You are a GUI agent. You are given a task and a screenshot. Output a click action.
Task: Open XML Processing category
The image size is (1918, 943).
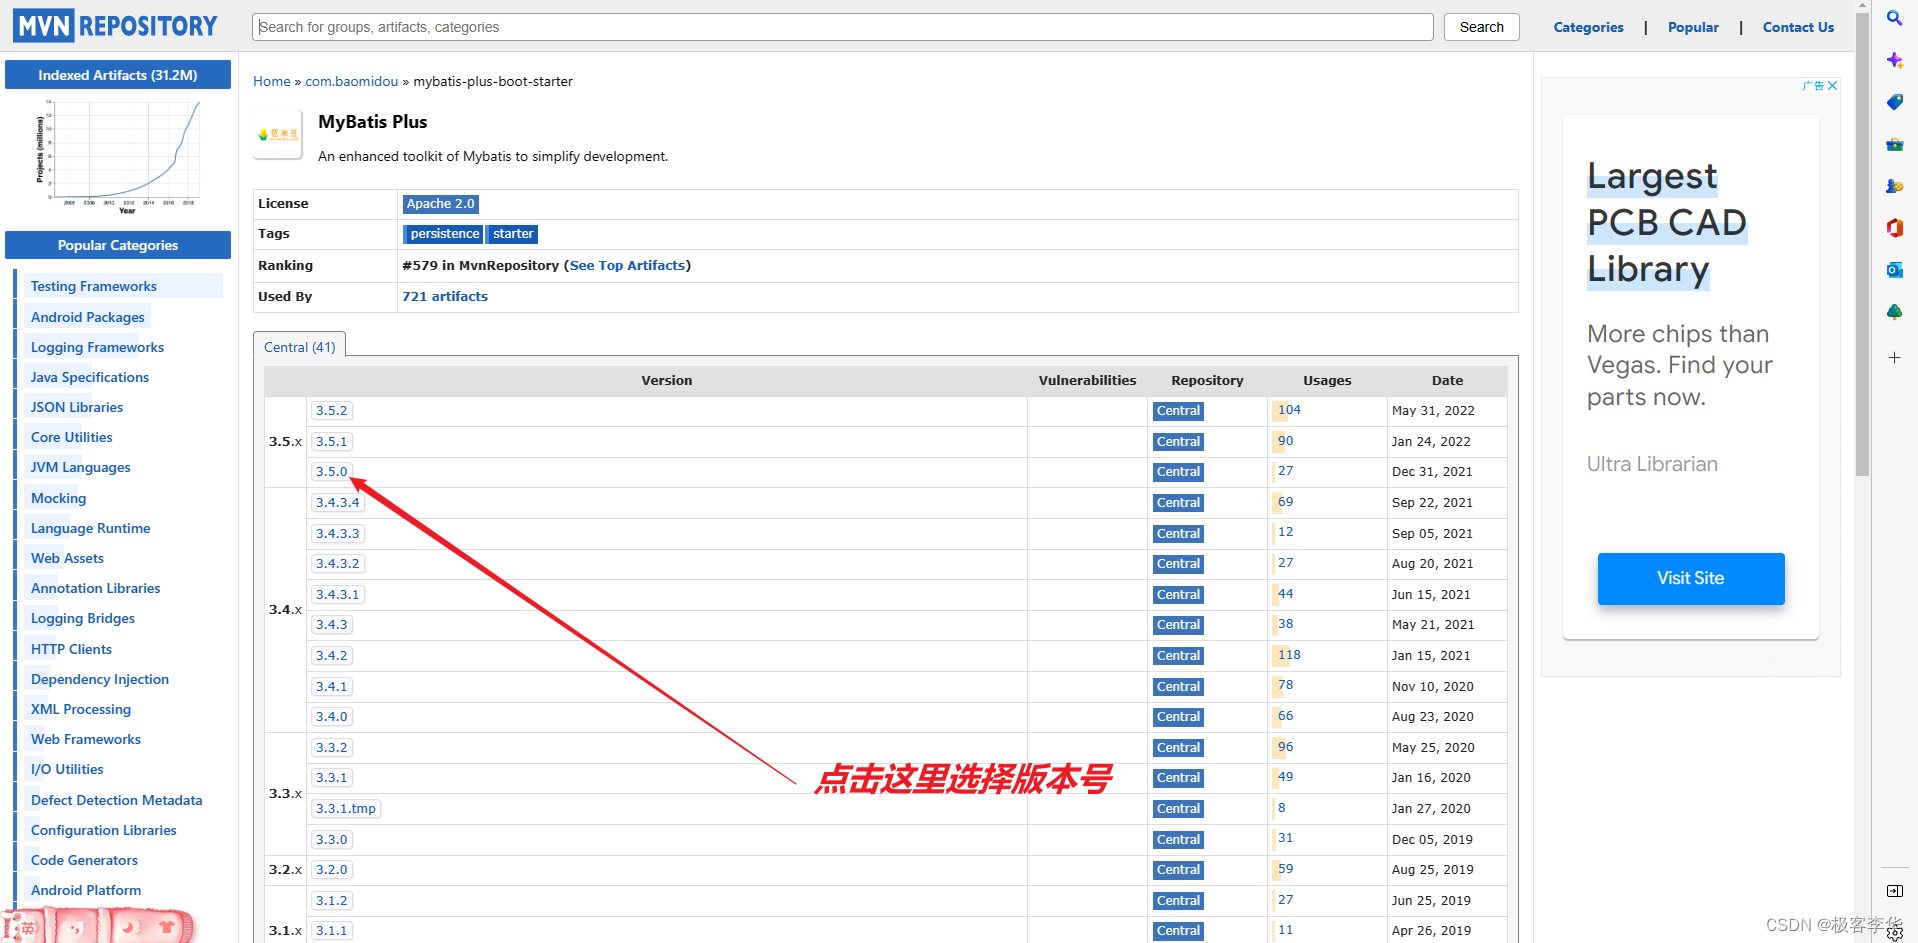pyautogui.click(x=81, y=709)
